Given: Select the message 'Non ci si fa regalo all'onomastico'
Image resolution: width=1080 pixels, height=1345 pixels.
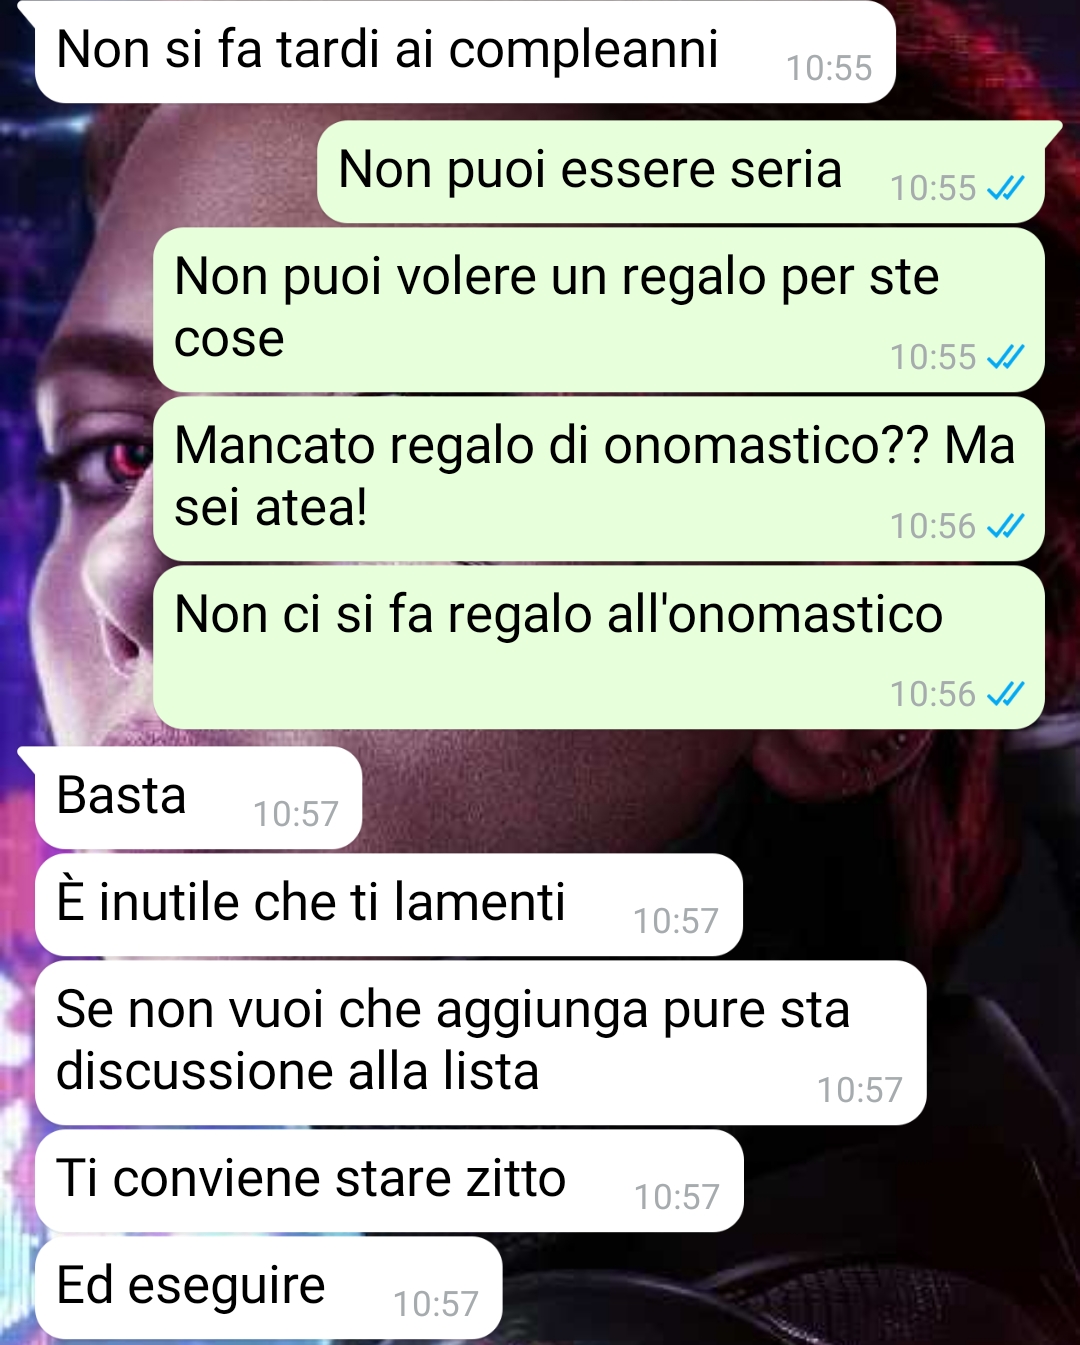Looking at the screenshot, I should tap(599, 647).
